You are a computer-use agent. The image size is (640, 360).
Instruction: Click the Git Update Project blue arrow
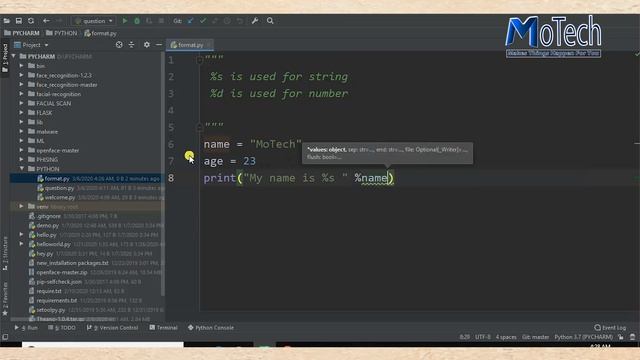(x=191, y=21)
